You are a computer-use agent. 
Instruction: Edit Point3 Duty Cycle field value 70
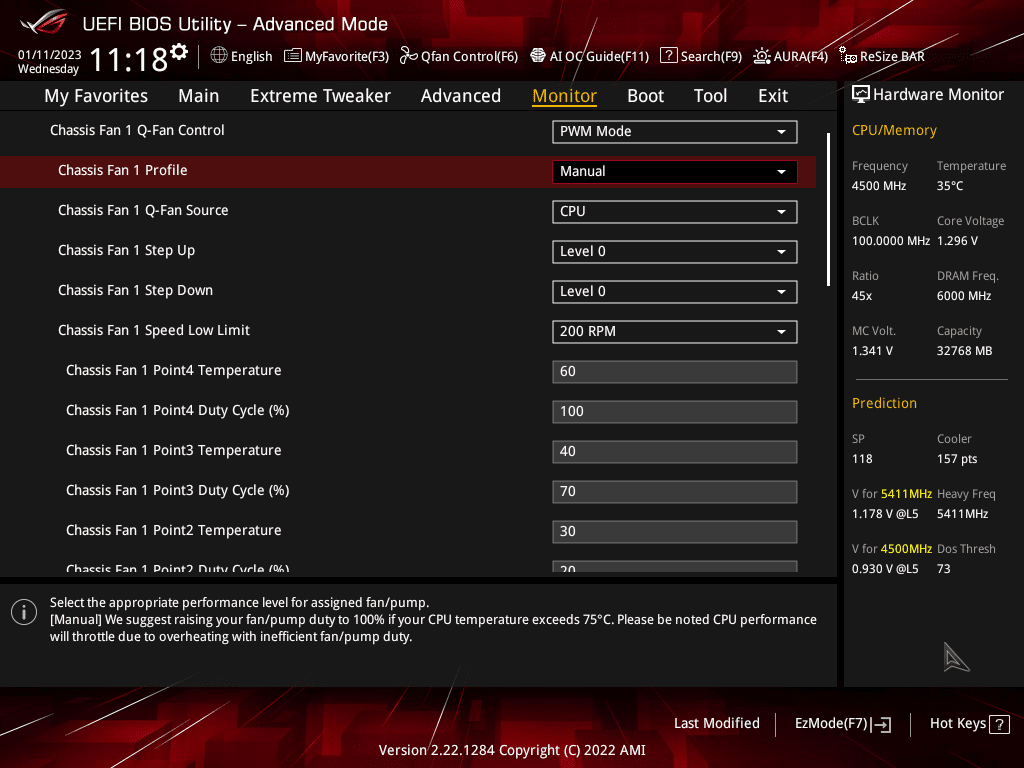coord(675,491)
